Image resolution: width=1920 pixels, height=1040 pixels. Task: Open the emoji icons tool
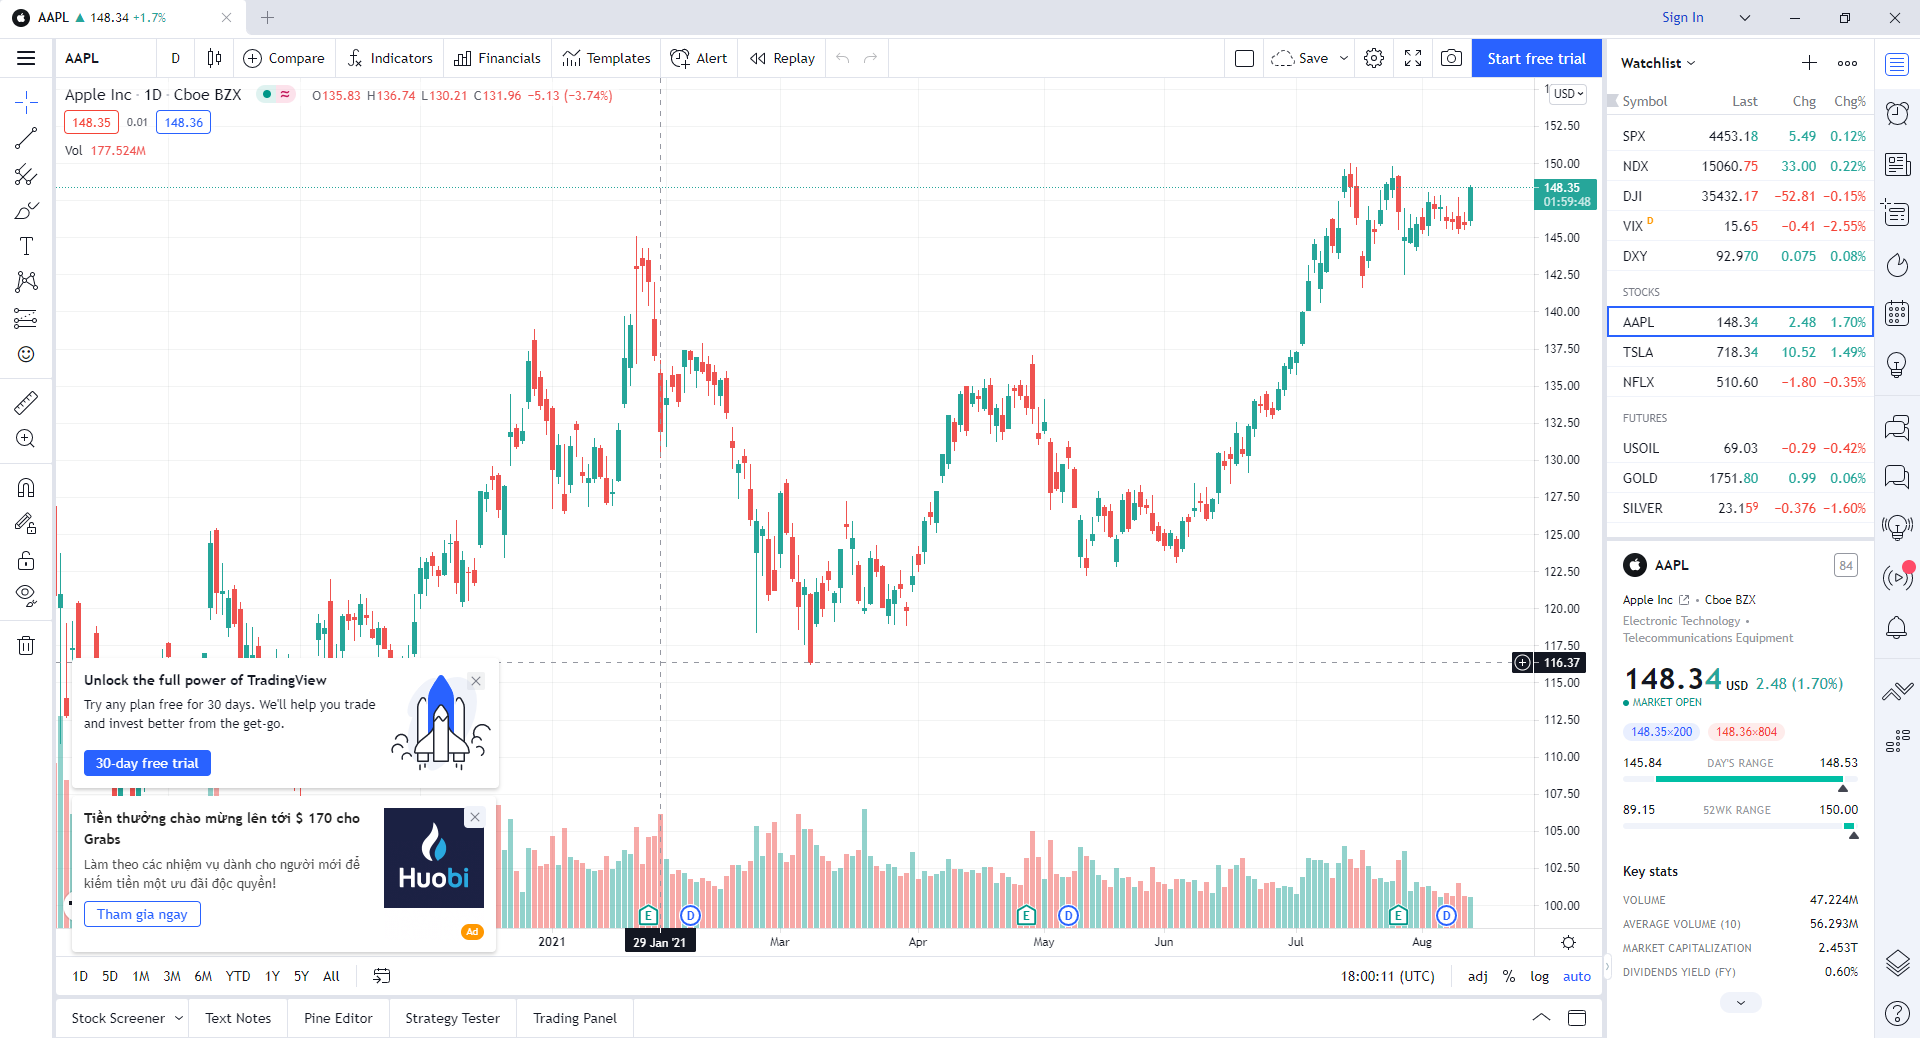[26, 355]
